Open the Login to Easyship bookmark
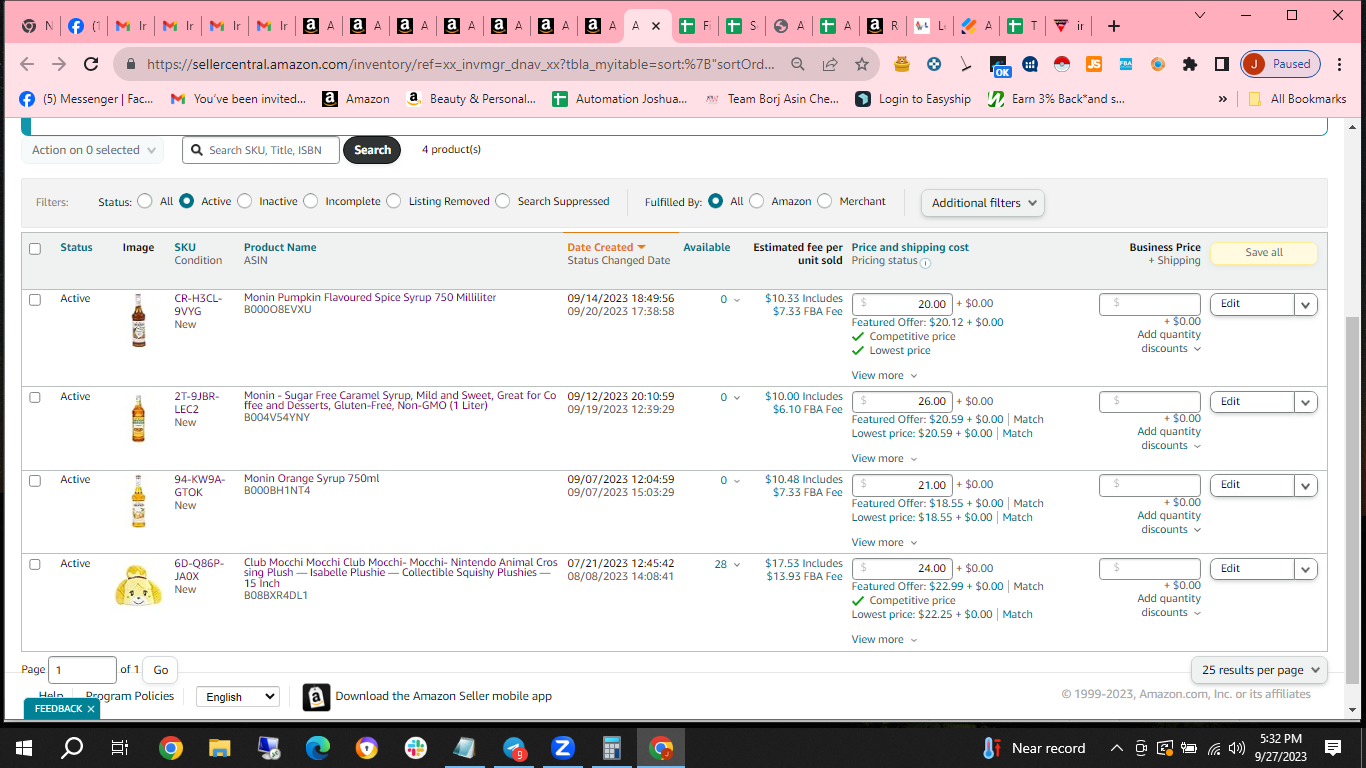 pos(913,99)
